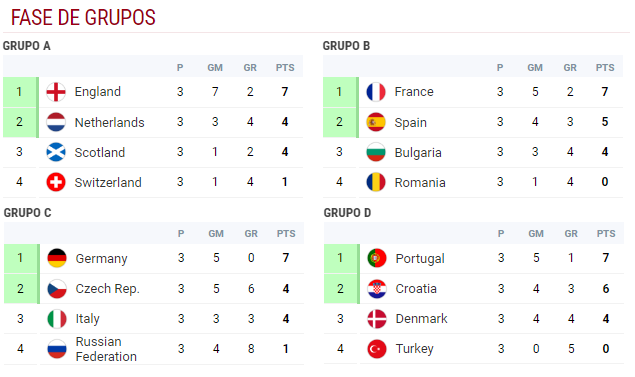Click the Turkey flag icon
The image size is (635, 377).
click(x=377, y=349)
